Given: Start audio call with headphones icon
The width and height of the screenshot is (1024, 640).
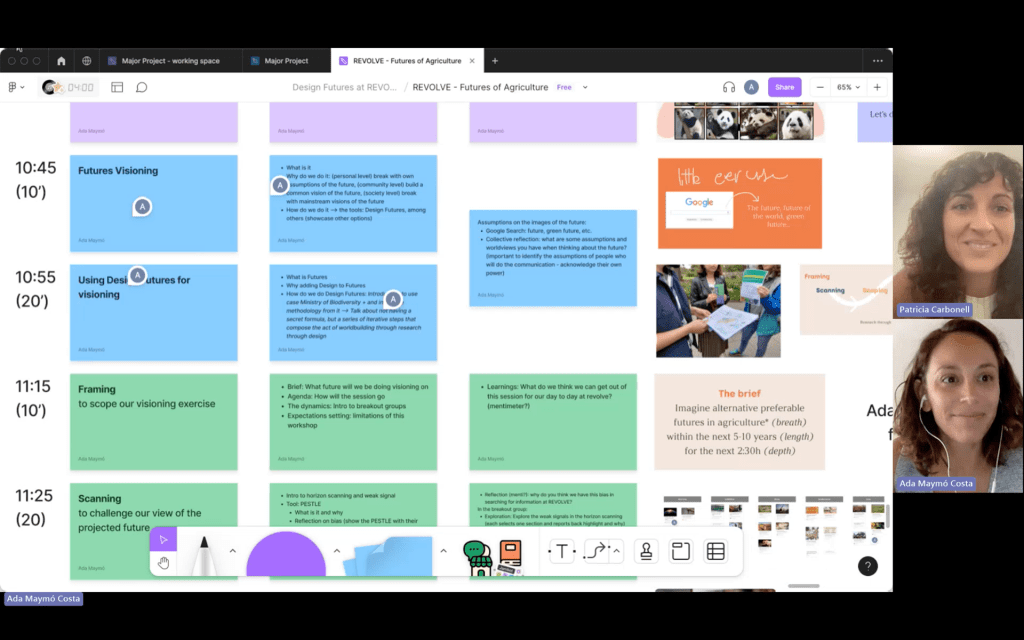Looking at the screenshot, I should click(x=729, y=87).
